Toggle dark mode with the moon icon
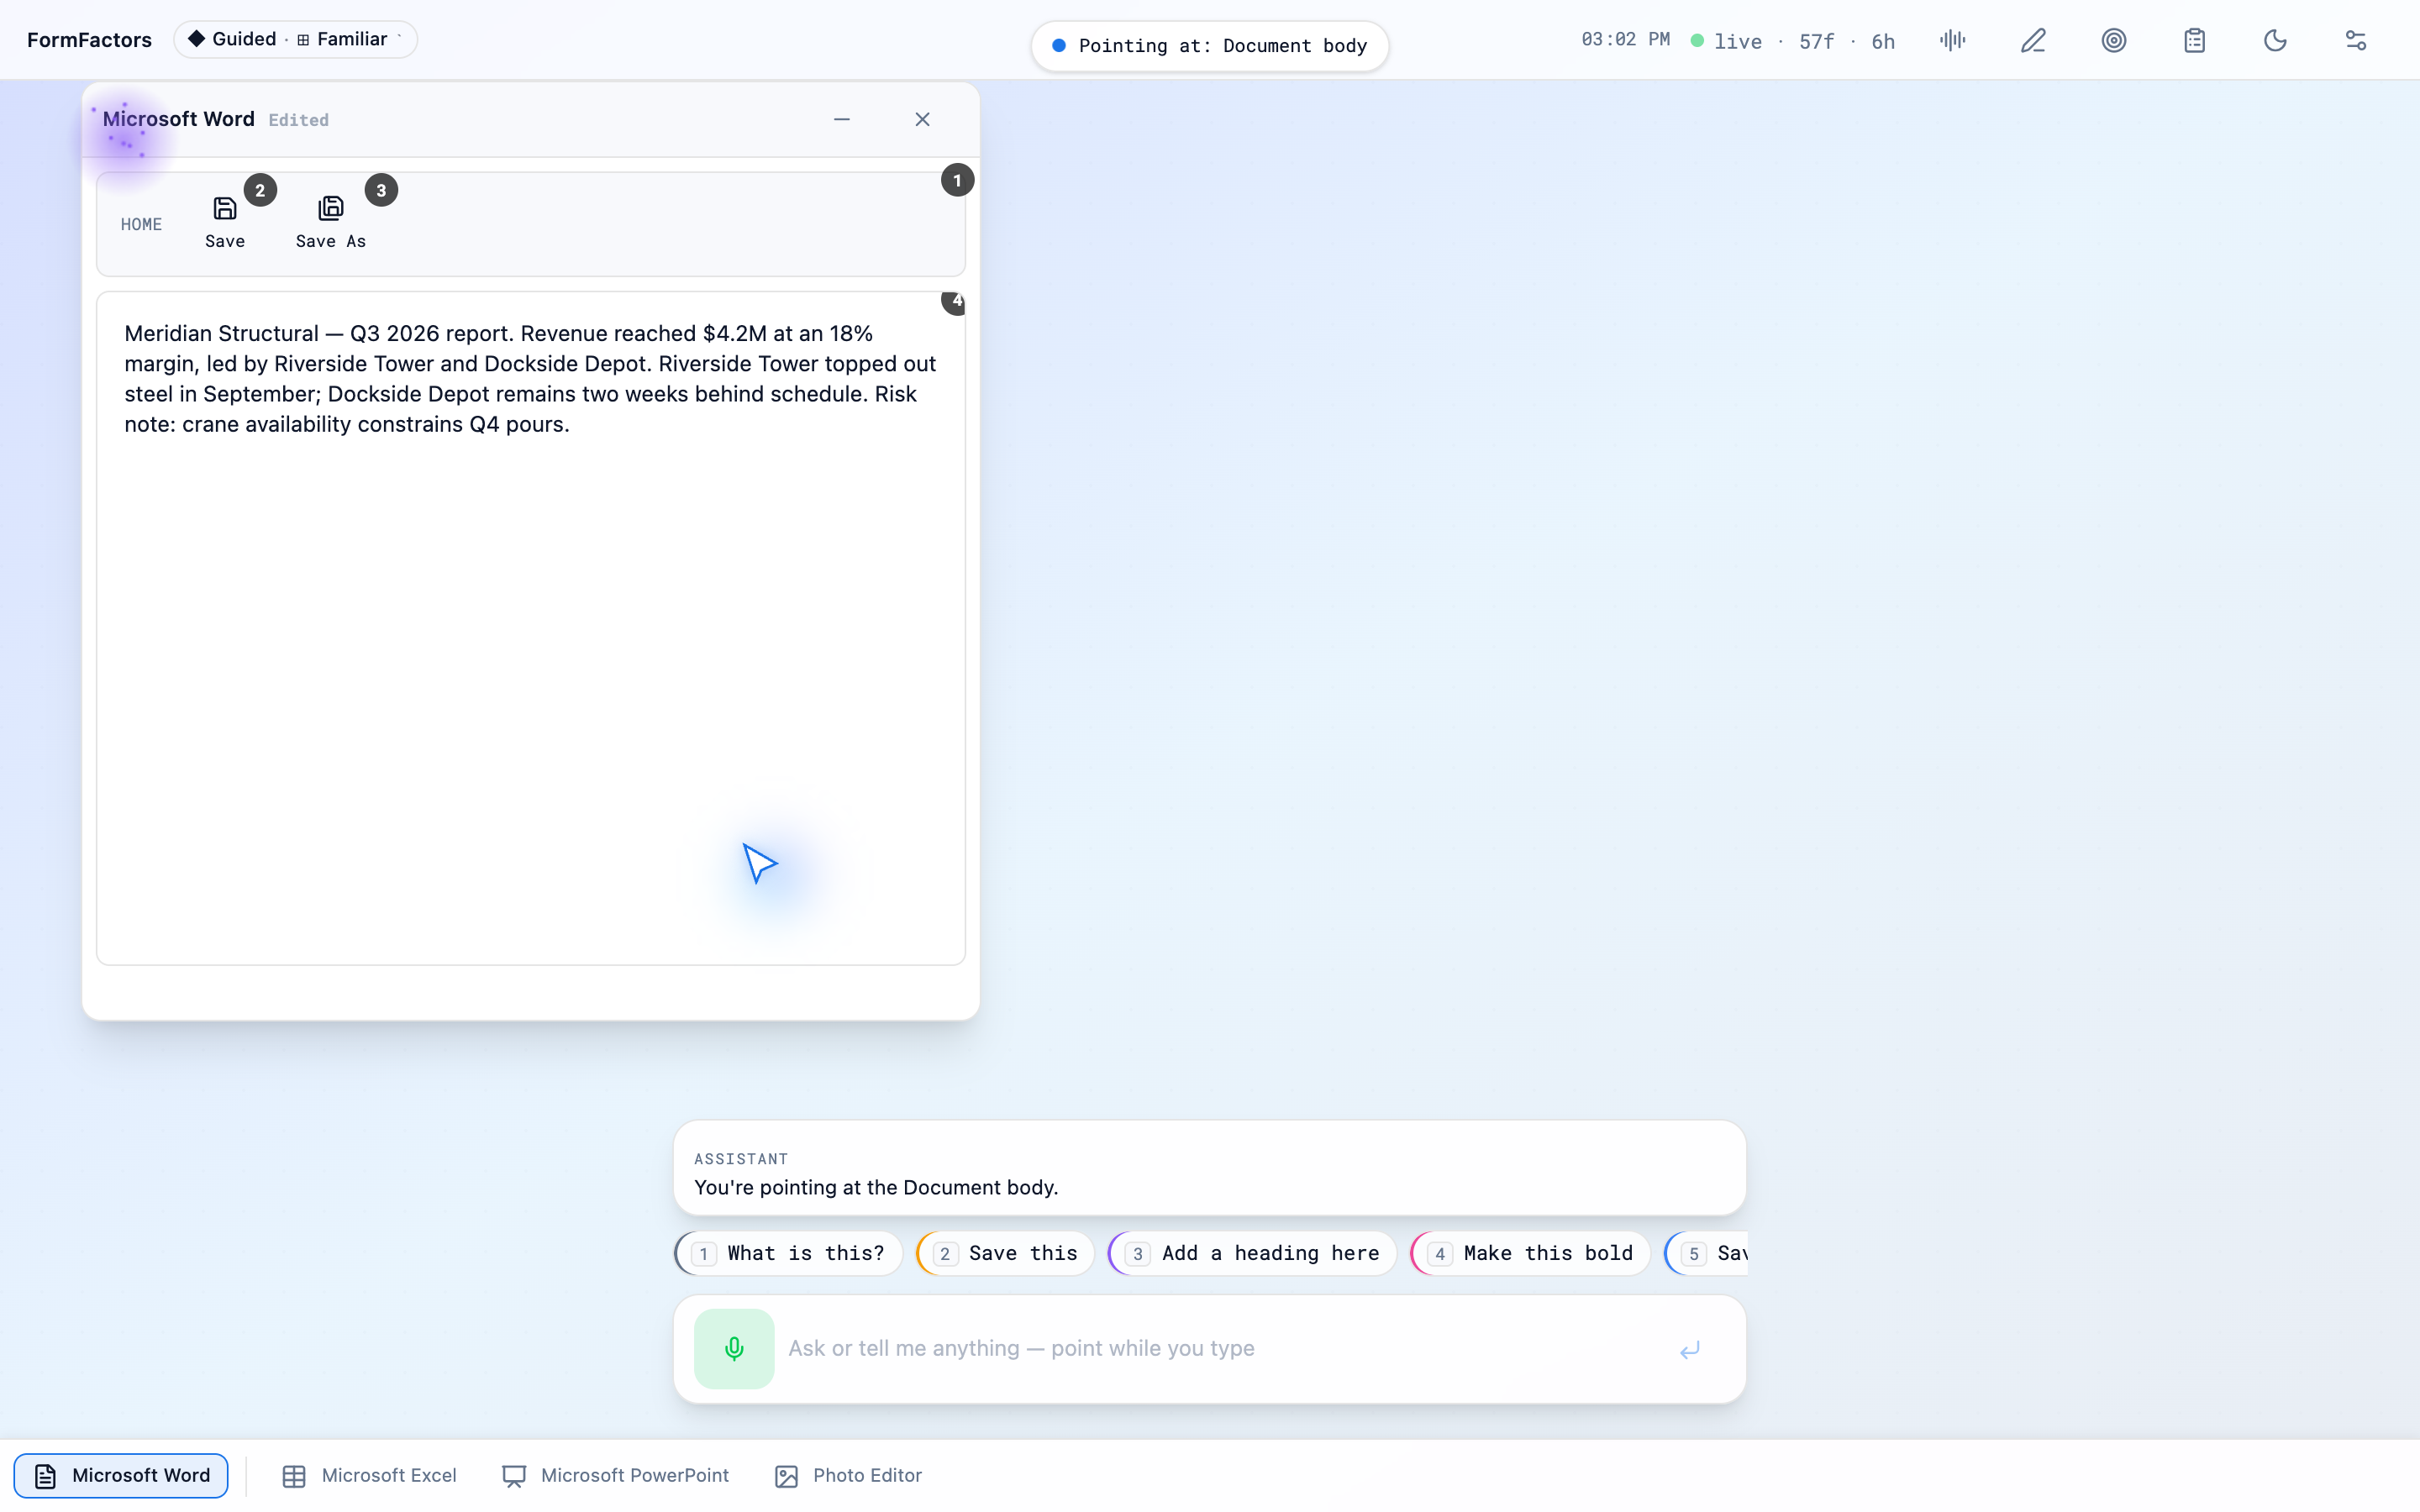2420x1512 pixels. 2275,40
